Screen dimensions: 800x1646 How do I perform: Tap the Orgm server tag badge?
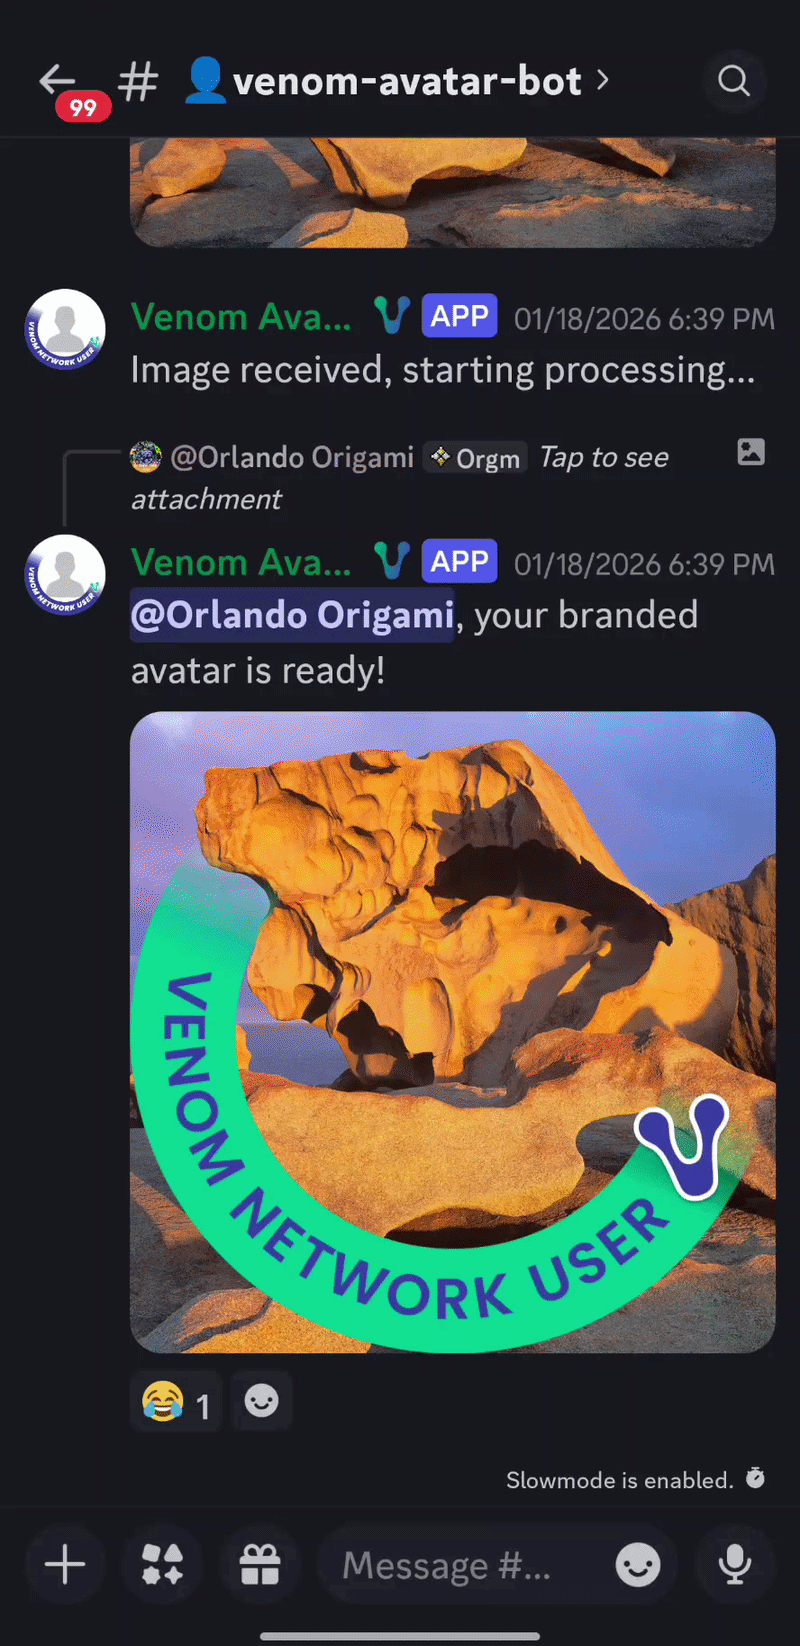click(474, 458)
